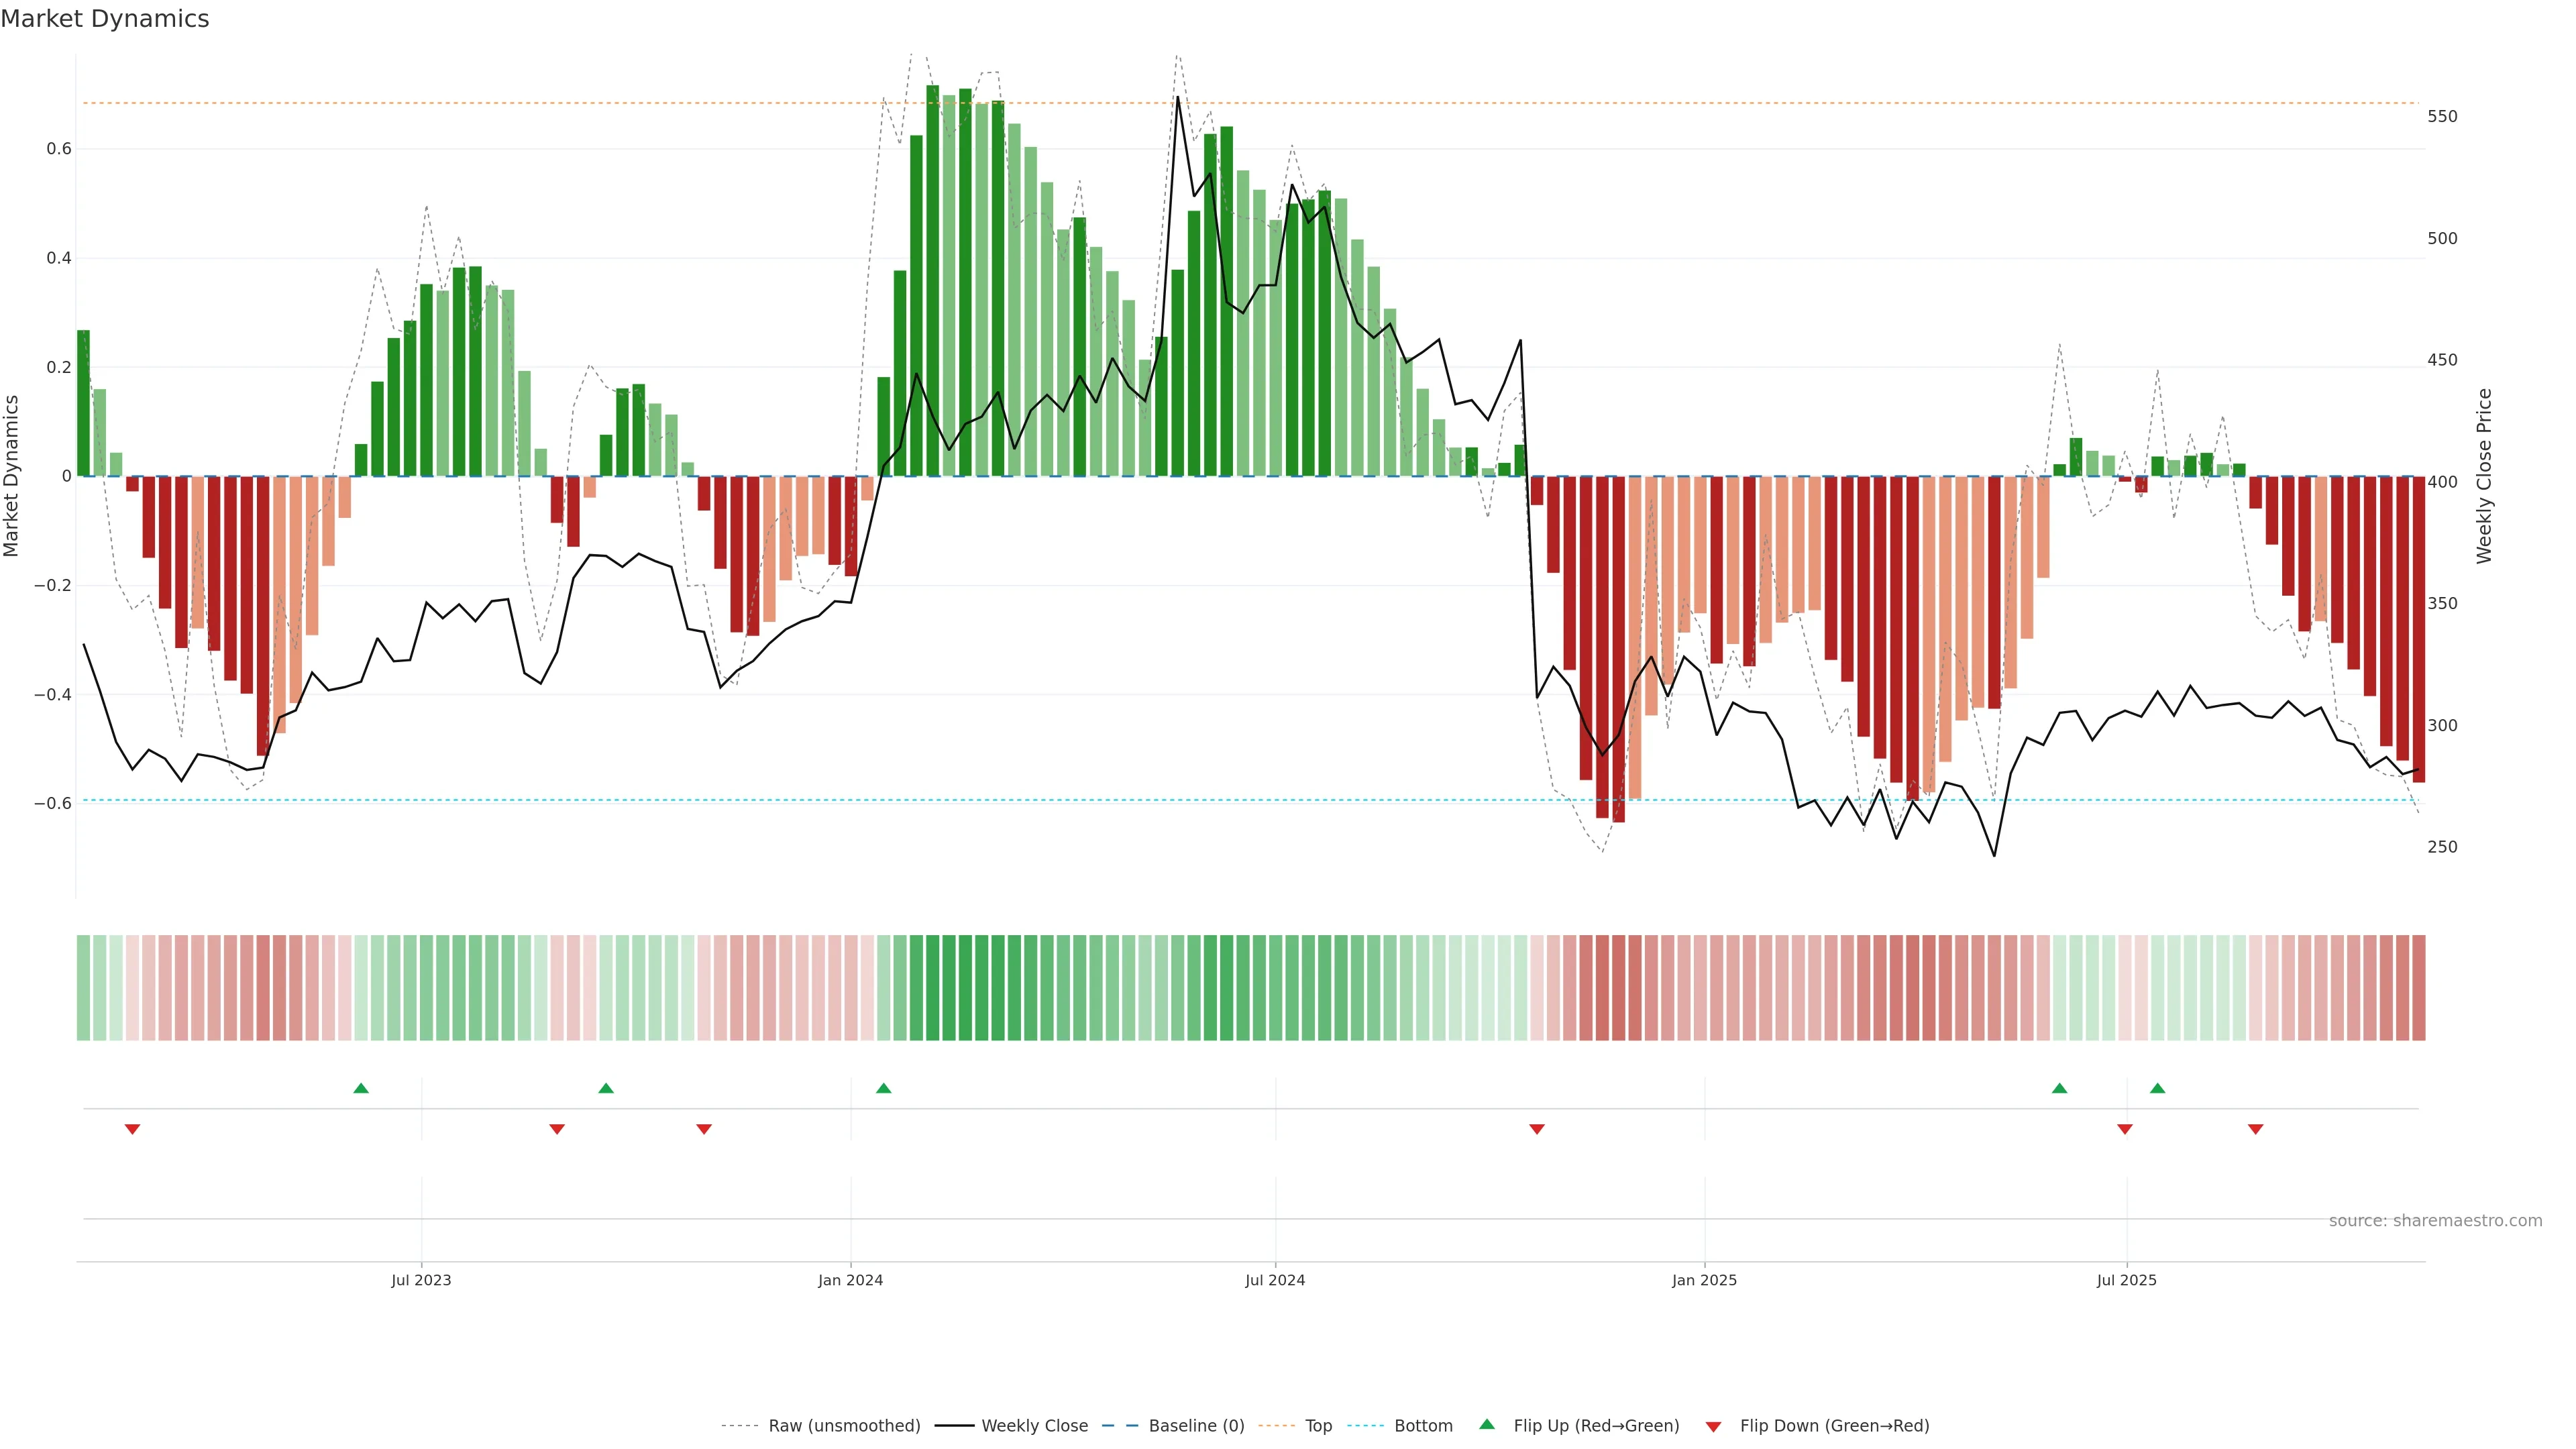
Task: Click the last red flip-down triangle marker
Action: point(2255,1129)
